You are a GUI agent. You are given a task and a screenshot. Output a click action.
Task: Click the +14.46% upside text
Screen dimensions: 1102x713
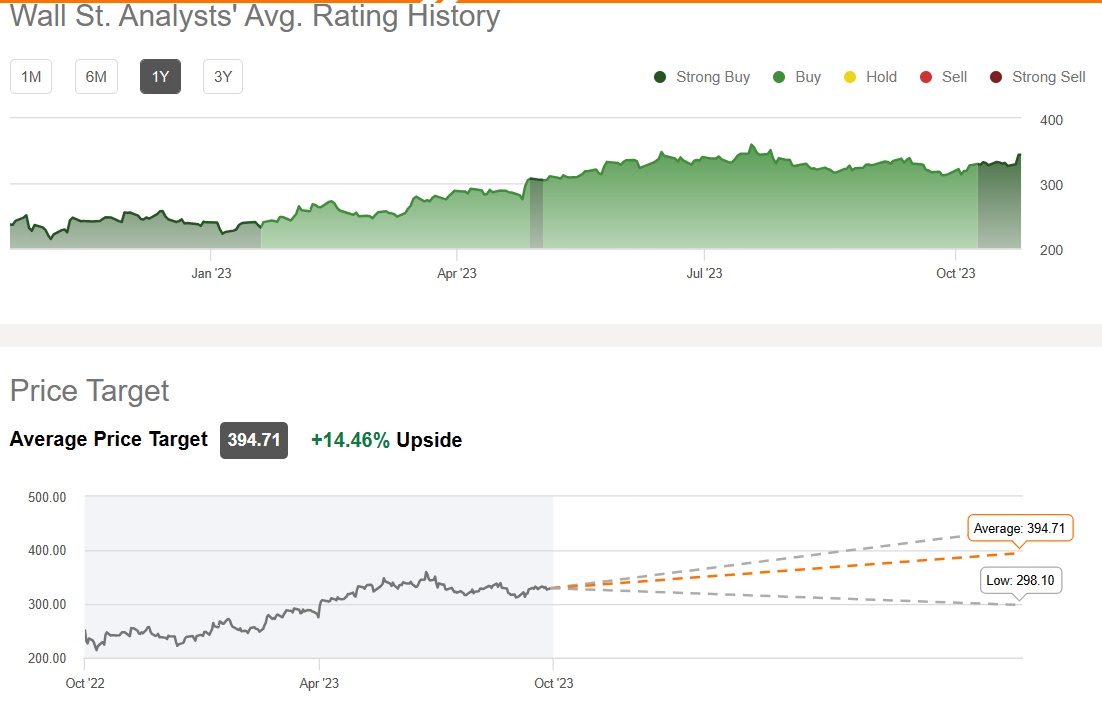click(x=350, y=440)
